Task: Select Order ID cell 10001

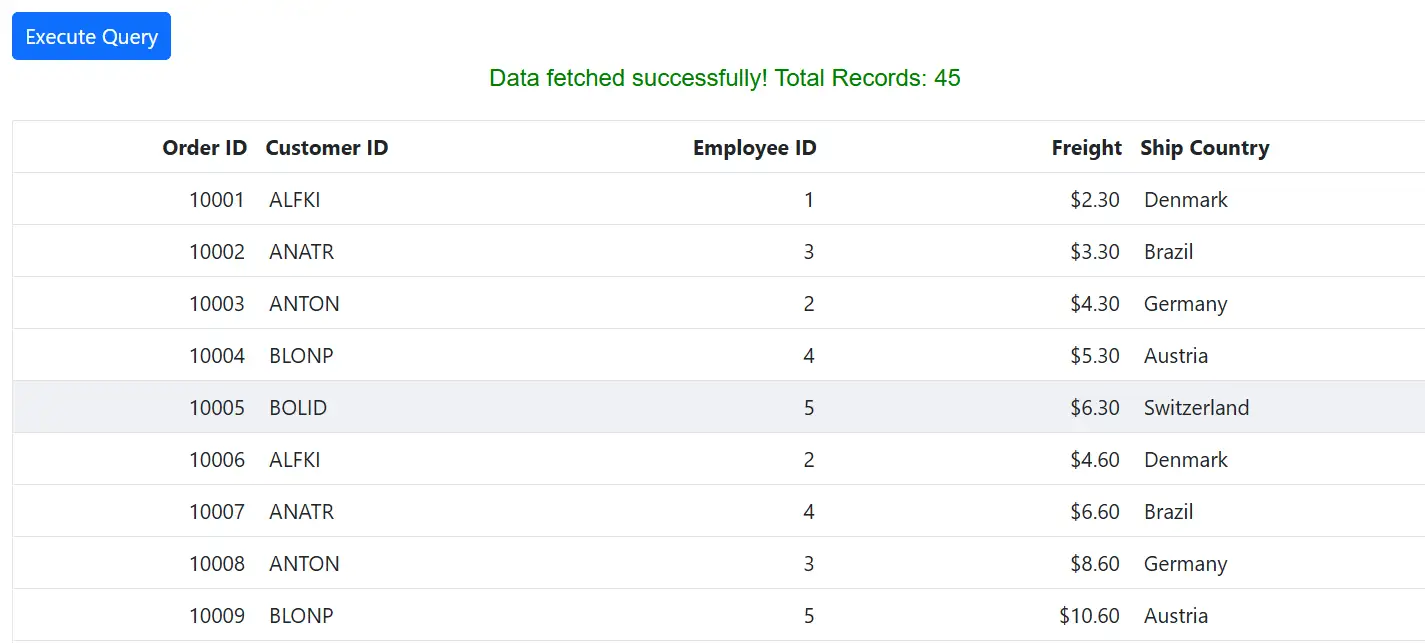Action: click(x=217, y=200)
